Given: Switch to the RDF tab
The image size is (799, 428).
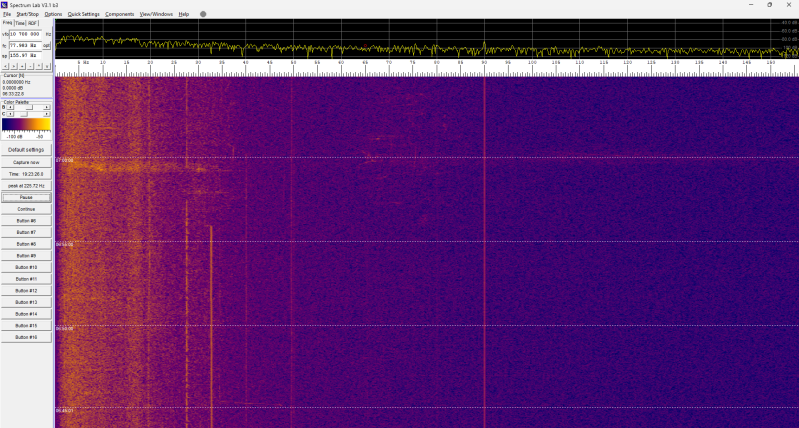Looking at the screenshot, I should tap(33, 23).
